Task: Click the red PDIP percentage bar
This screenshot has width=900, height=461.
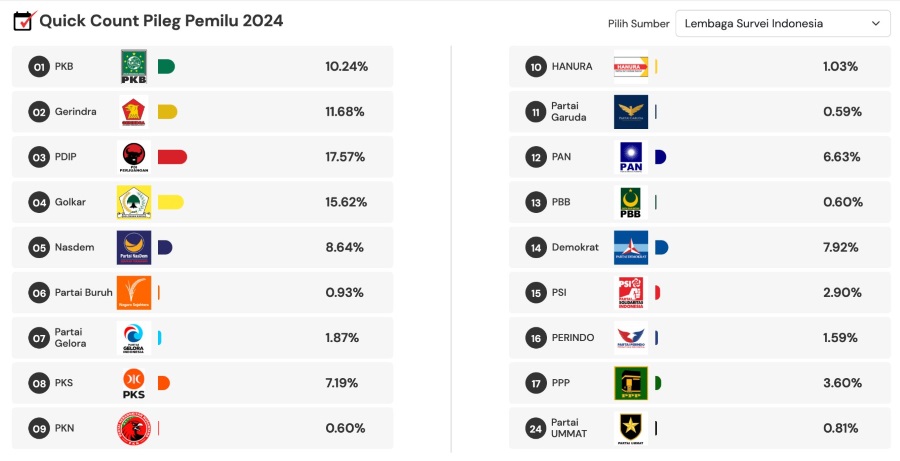Action: click(x=172, y=157)
